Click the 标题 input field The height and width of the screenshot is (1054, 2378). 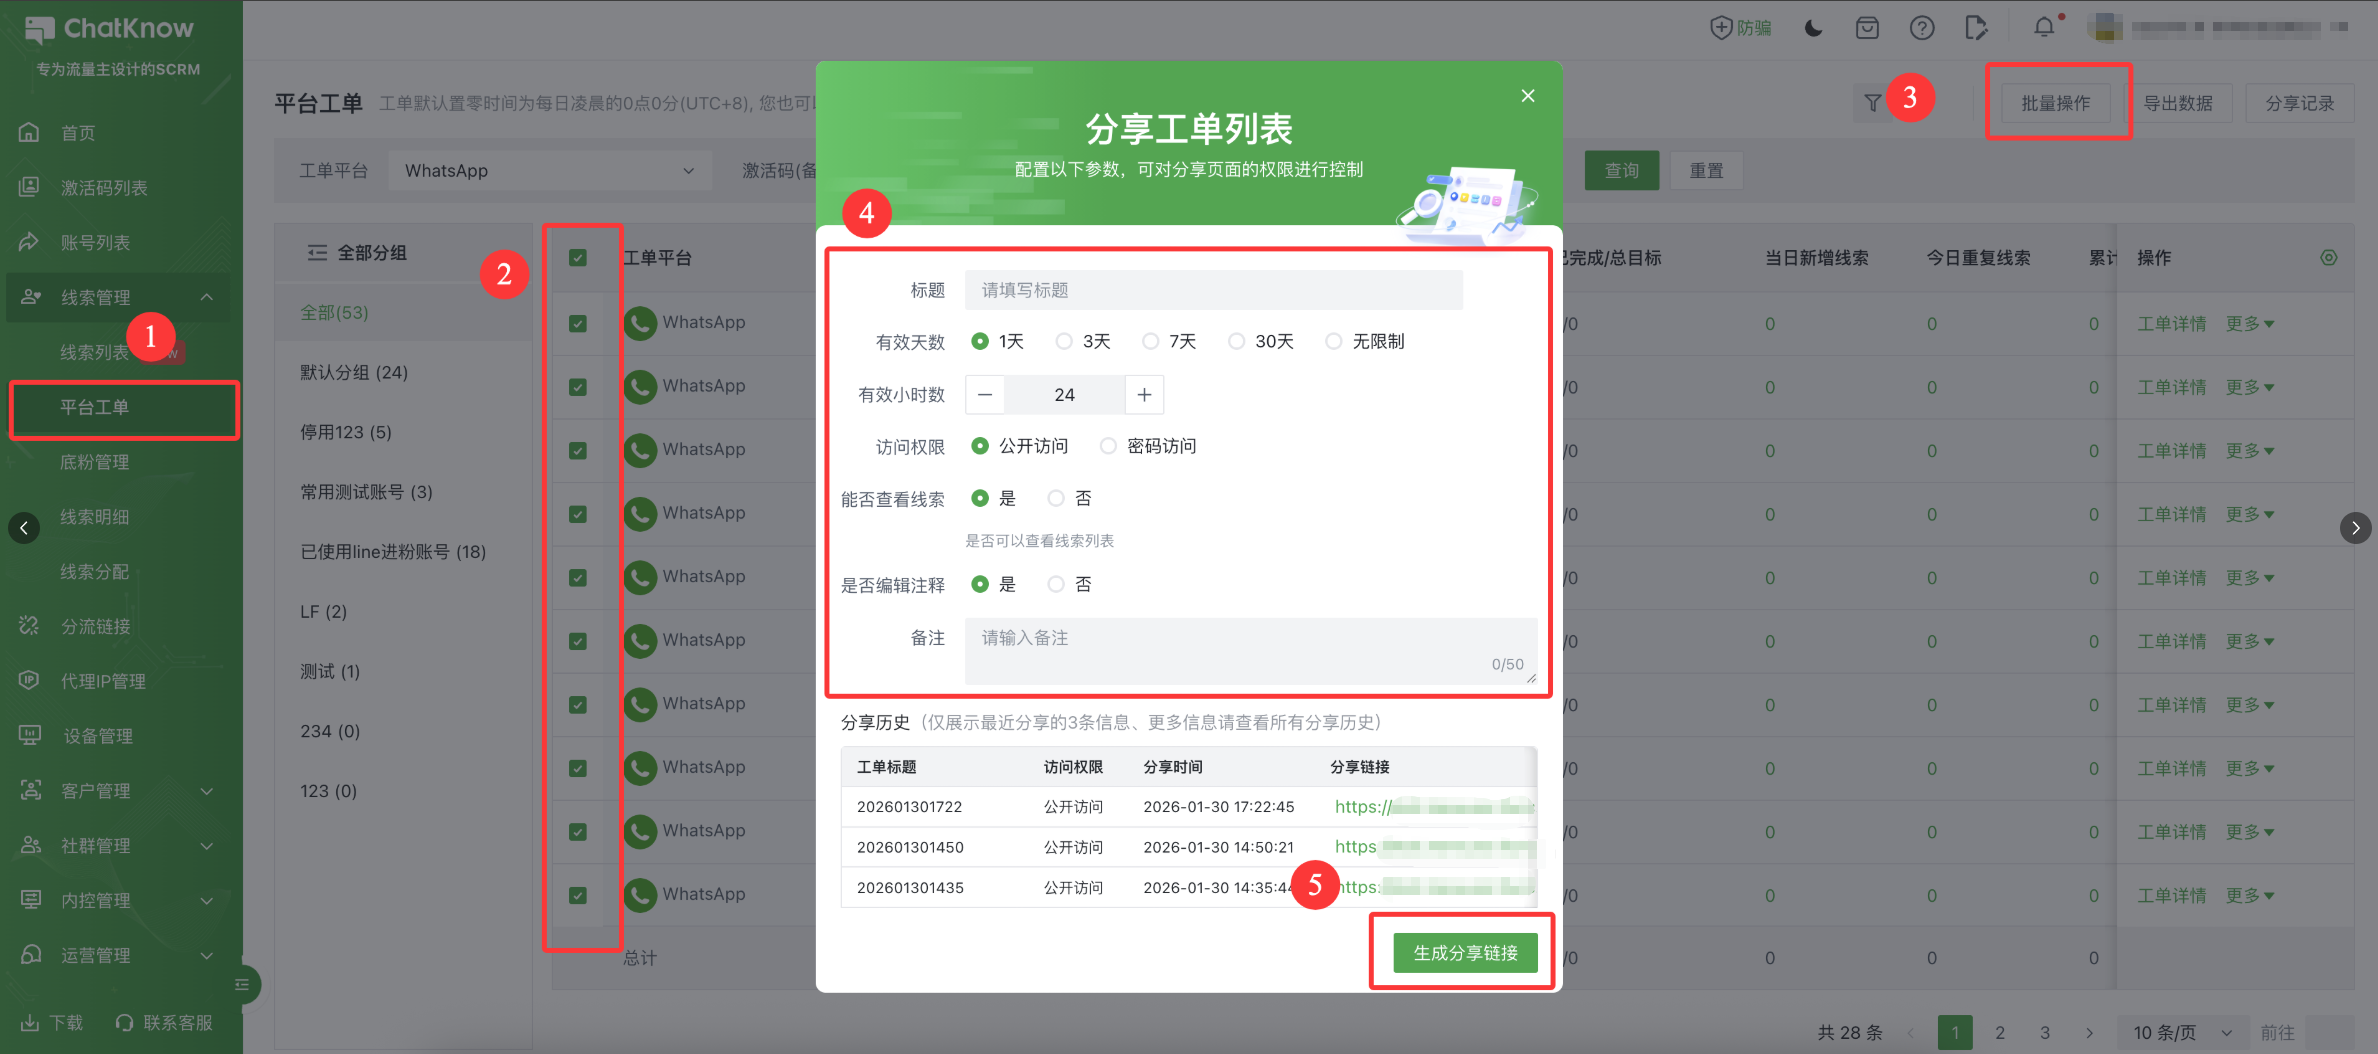[x=1212, y=290]
